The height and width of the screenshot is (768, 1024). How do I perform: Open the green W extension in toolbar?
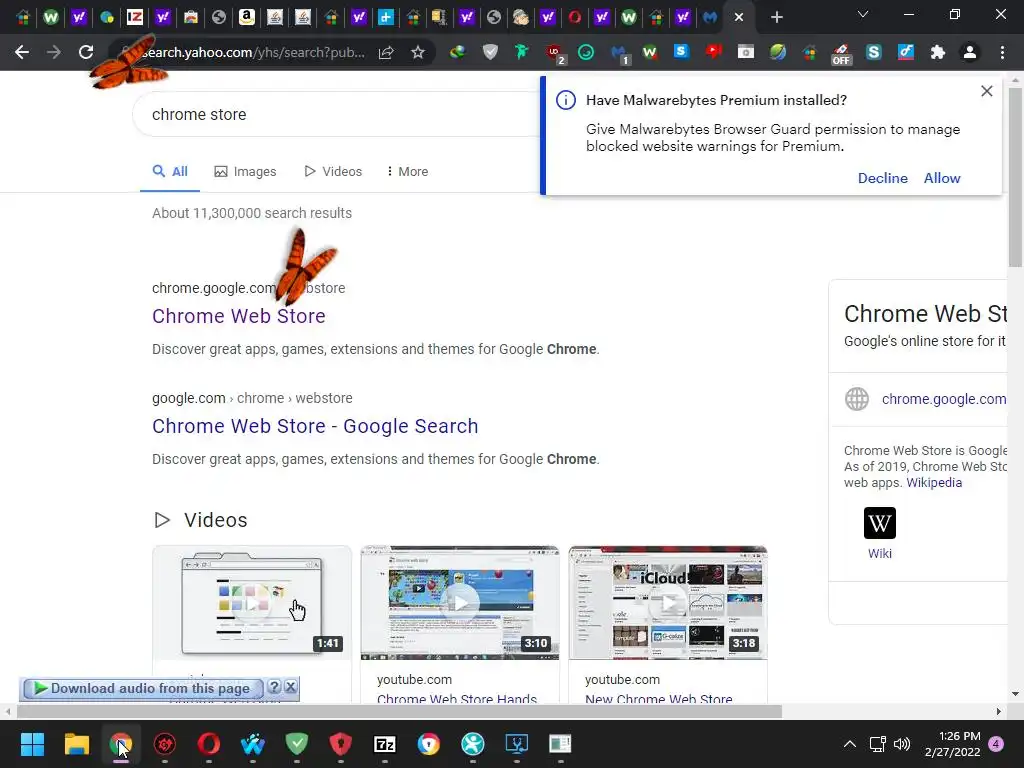(650, 52)
